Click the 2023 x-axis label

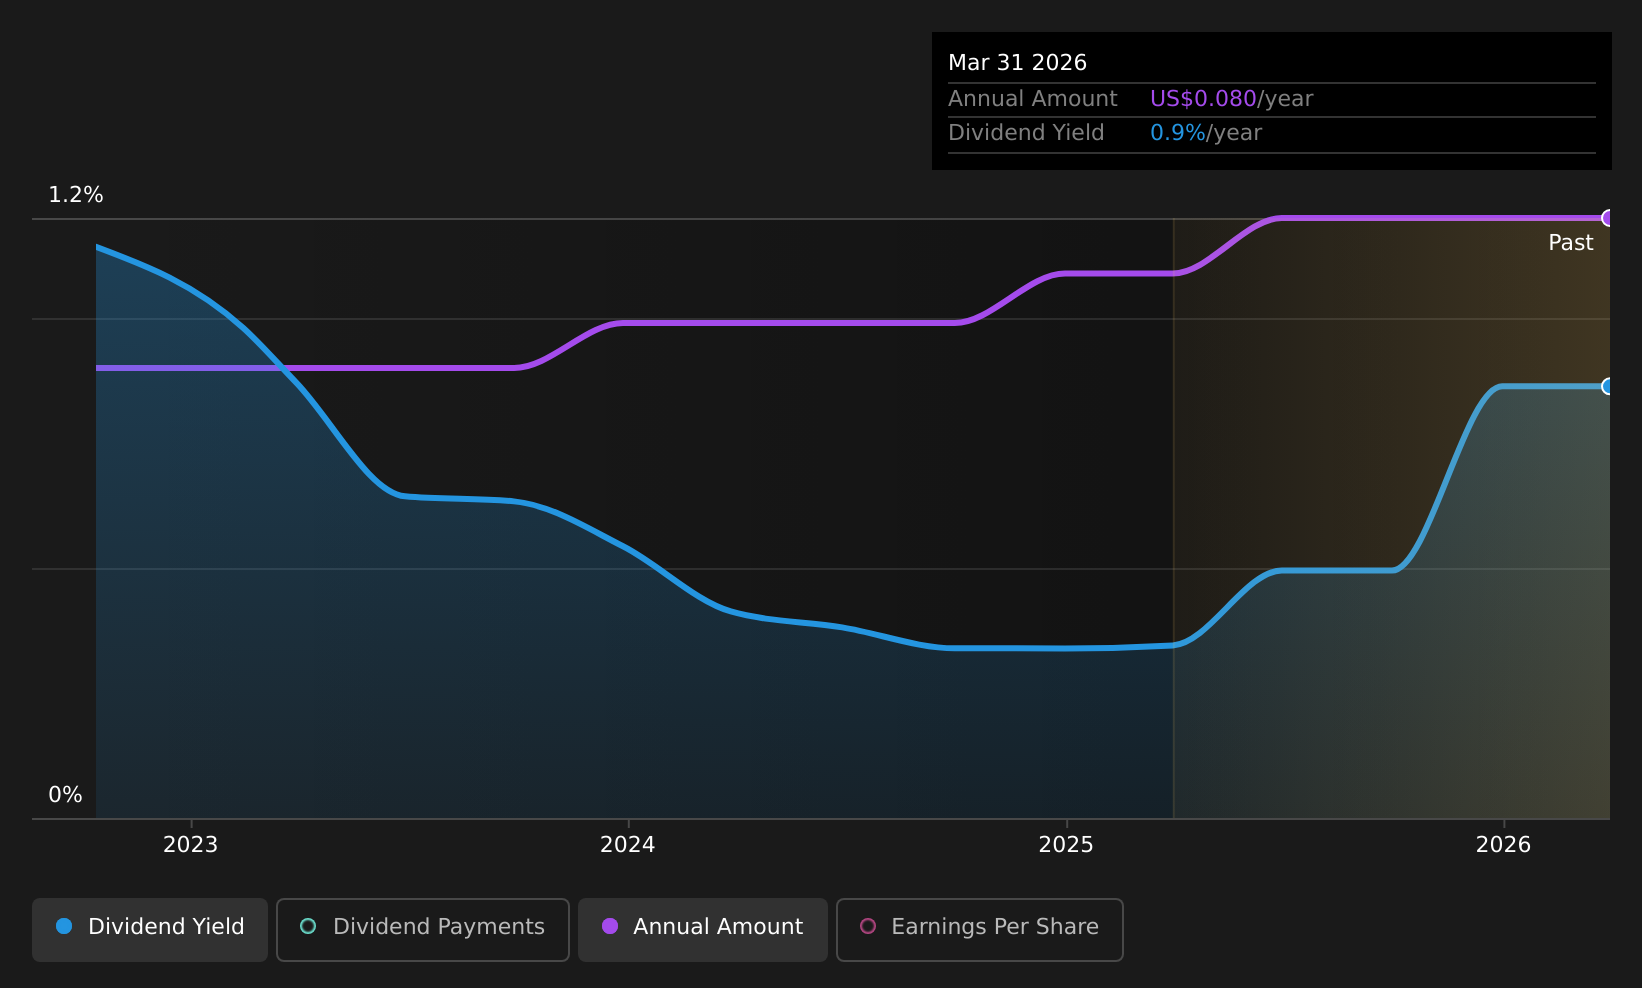click(190, 845)
